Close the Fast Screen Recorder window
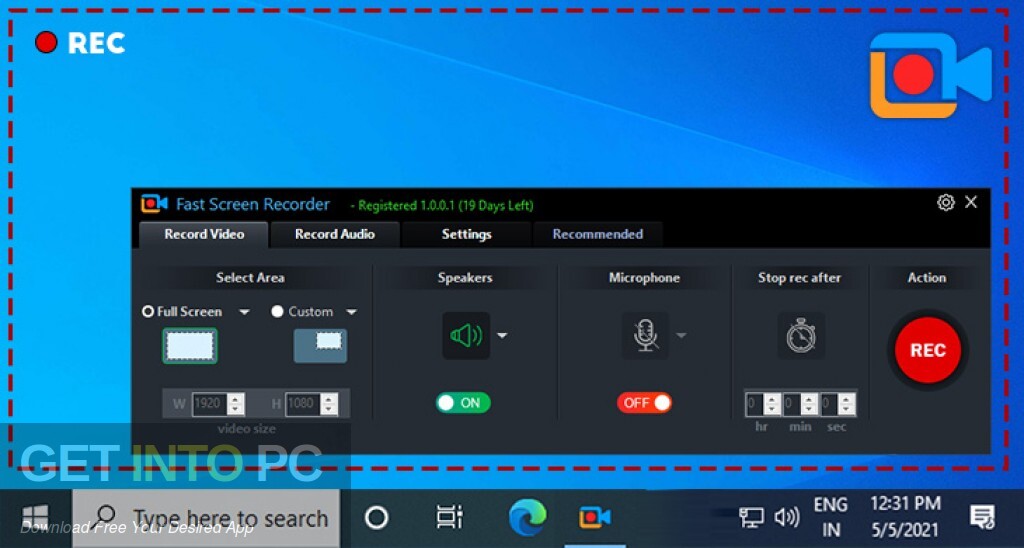Screen dimensions: 1024x548 pos(971,202)
